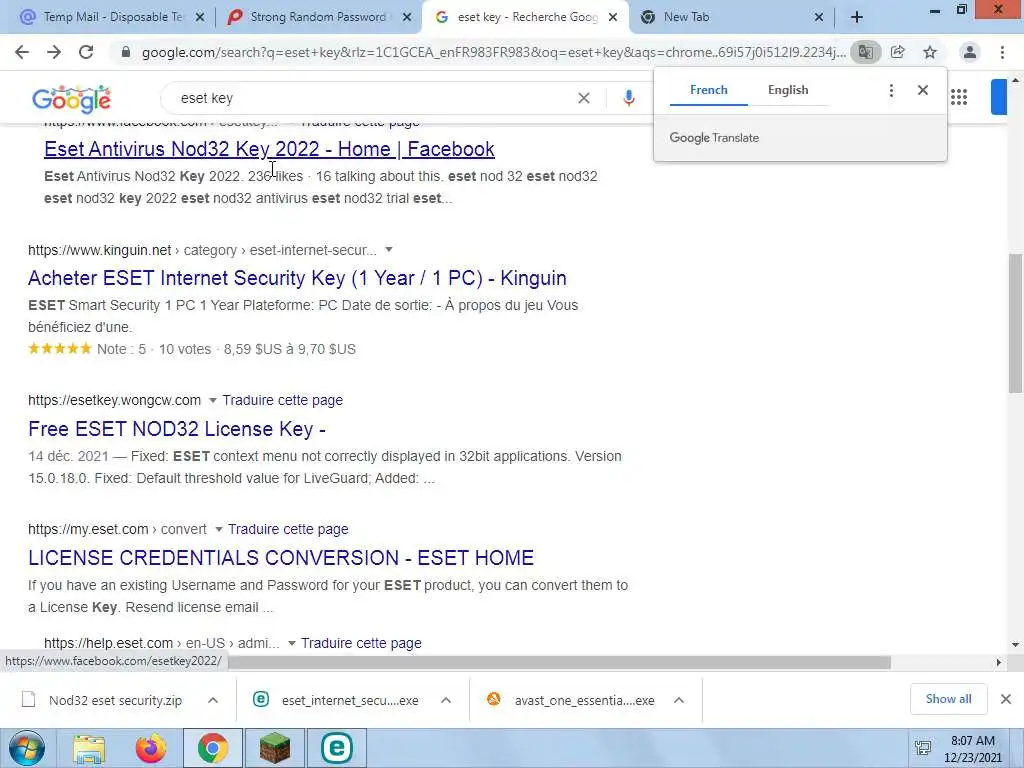Screen dimensions: 1024x768
Task: Open downloaded avast_one_essentia exe file
Action: 583,700
